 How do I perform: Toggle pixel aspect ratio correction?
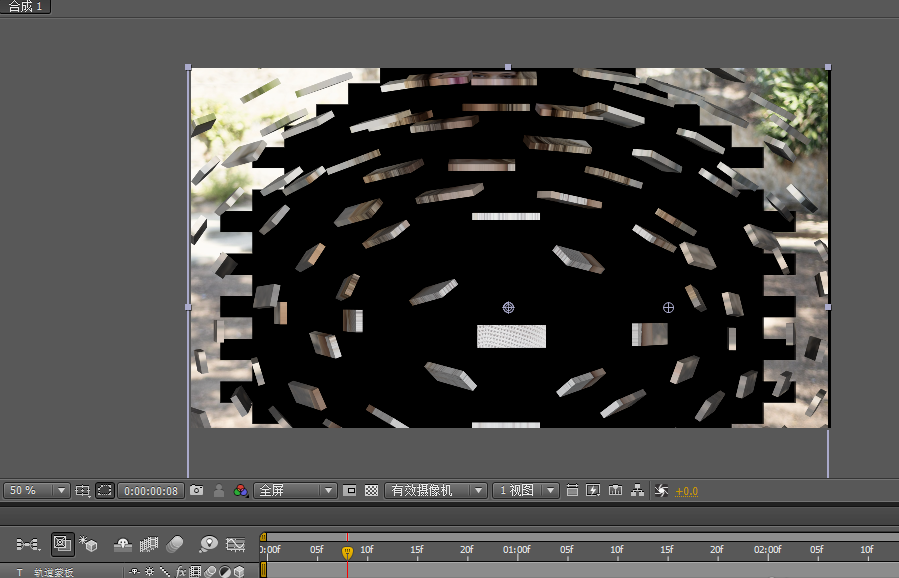click(572, 491)
